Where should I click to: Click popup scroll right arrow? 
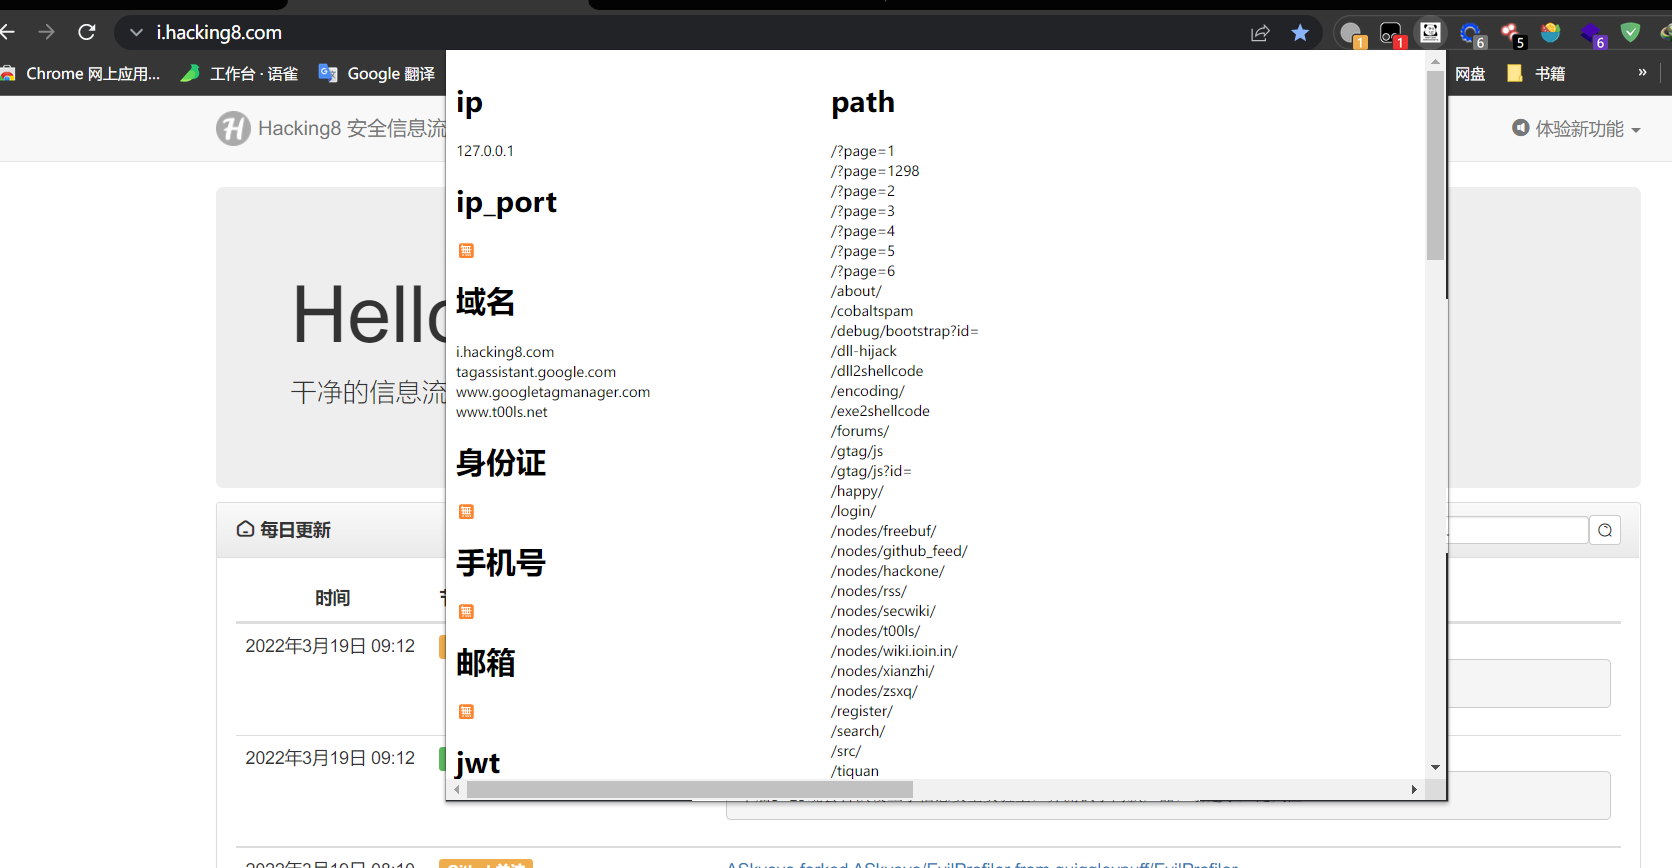click(1414, 789)
